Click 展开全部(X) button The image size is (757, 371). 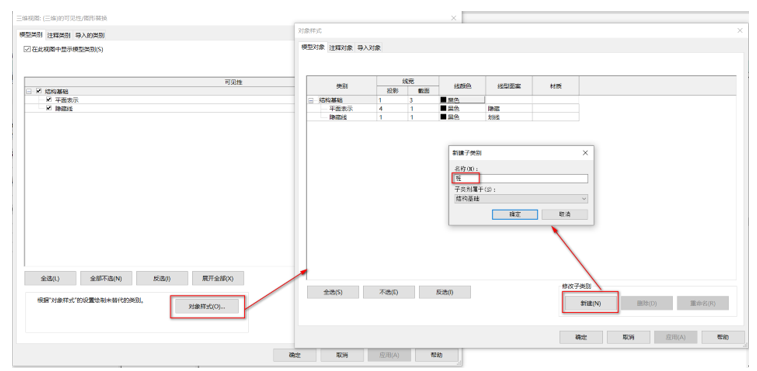pos(218,278)
